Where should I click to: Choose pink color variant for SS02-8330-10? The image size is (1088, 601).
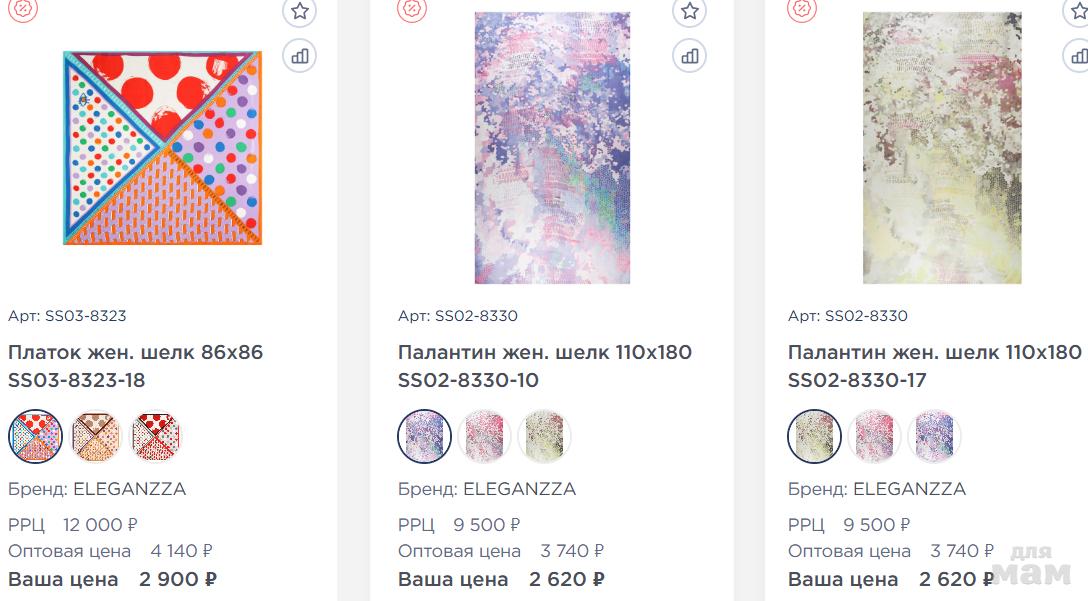[x=485, y=436]
